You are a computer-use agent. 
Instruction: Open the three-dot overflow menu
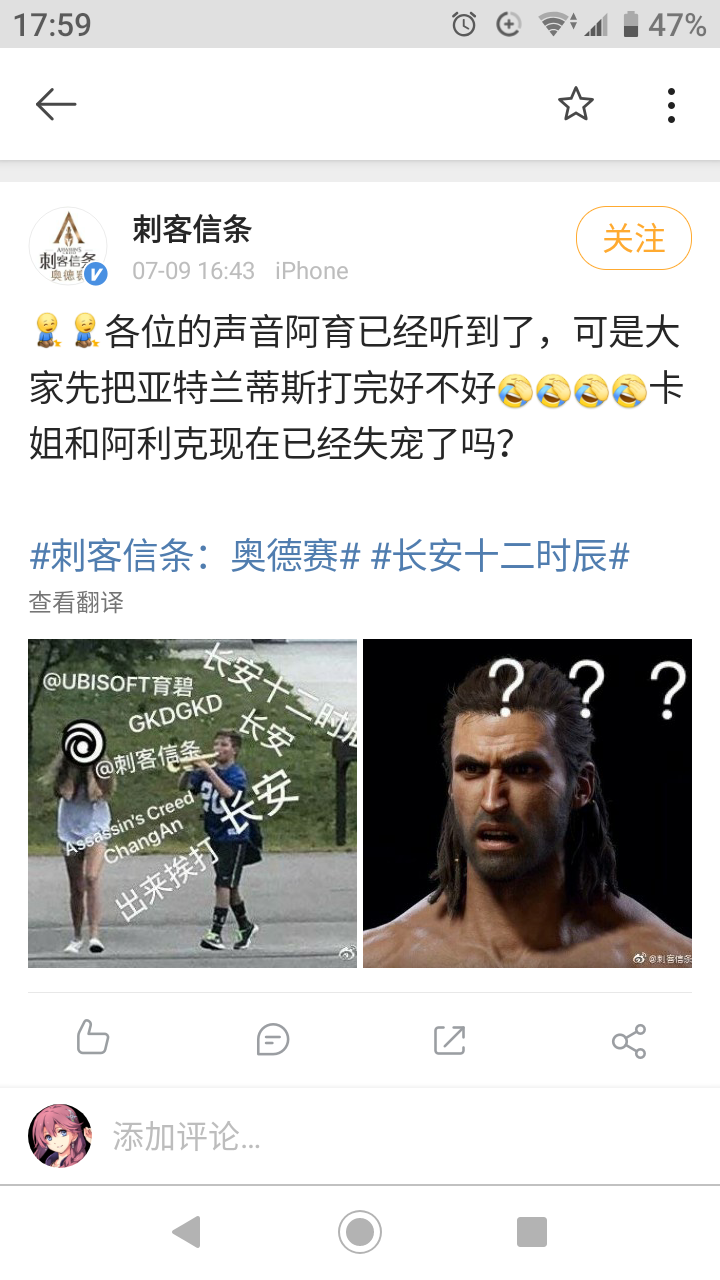[x=671, y=104]
